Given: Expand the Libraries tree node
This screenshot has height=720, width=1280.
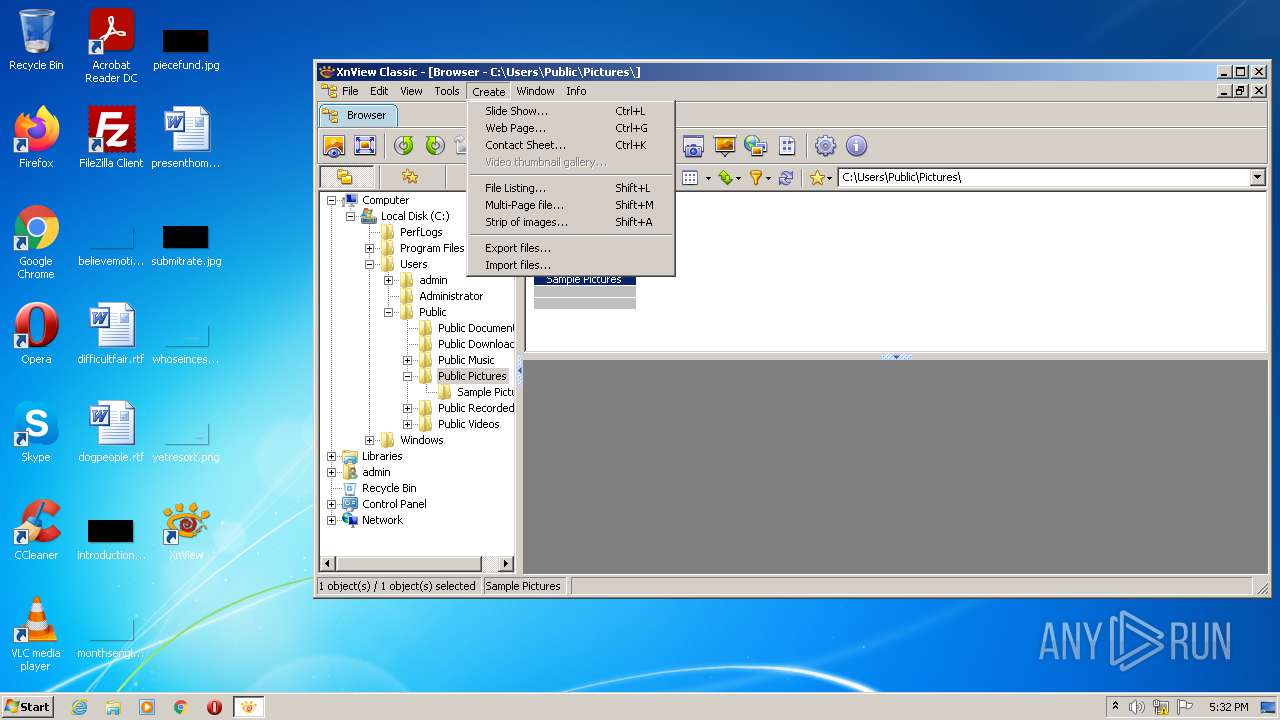Looking at the screenshot, I should tap(332, 456).
